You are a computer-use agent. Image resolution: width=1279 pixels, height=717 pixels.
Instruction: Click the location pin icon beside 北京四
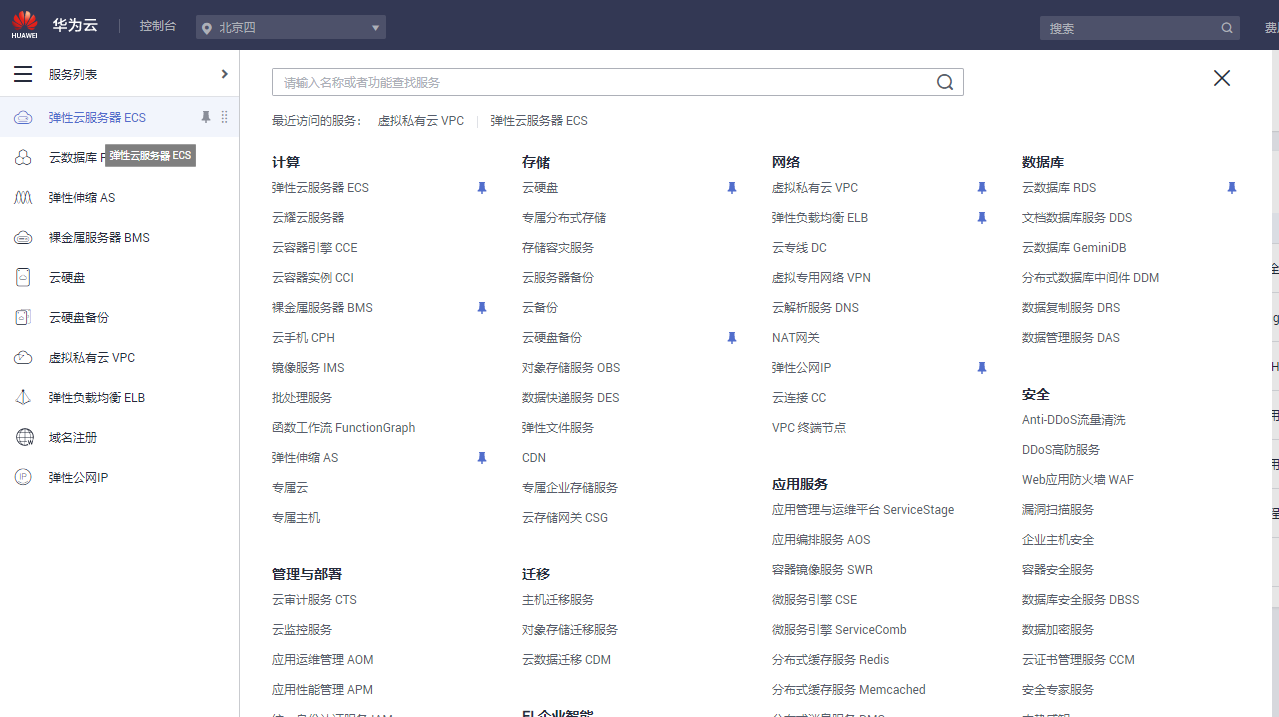point(207,28)
